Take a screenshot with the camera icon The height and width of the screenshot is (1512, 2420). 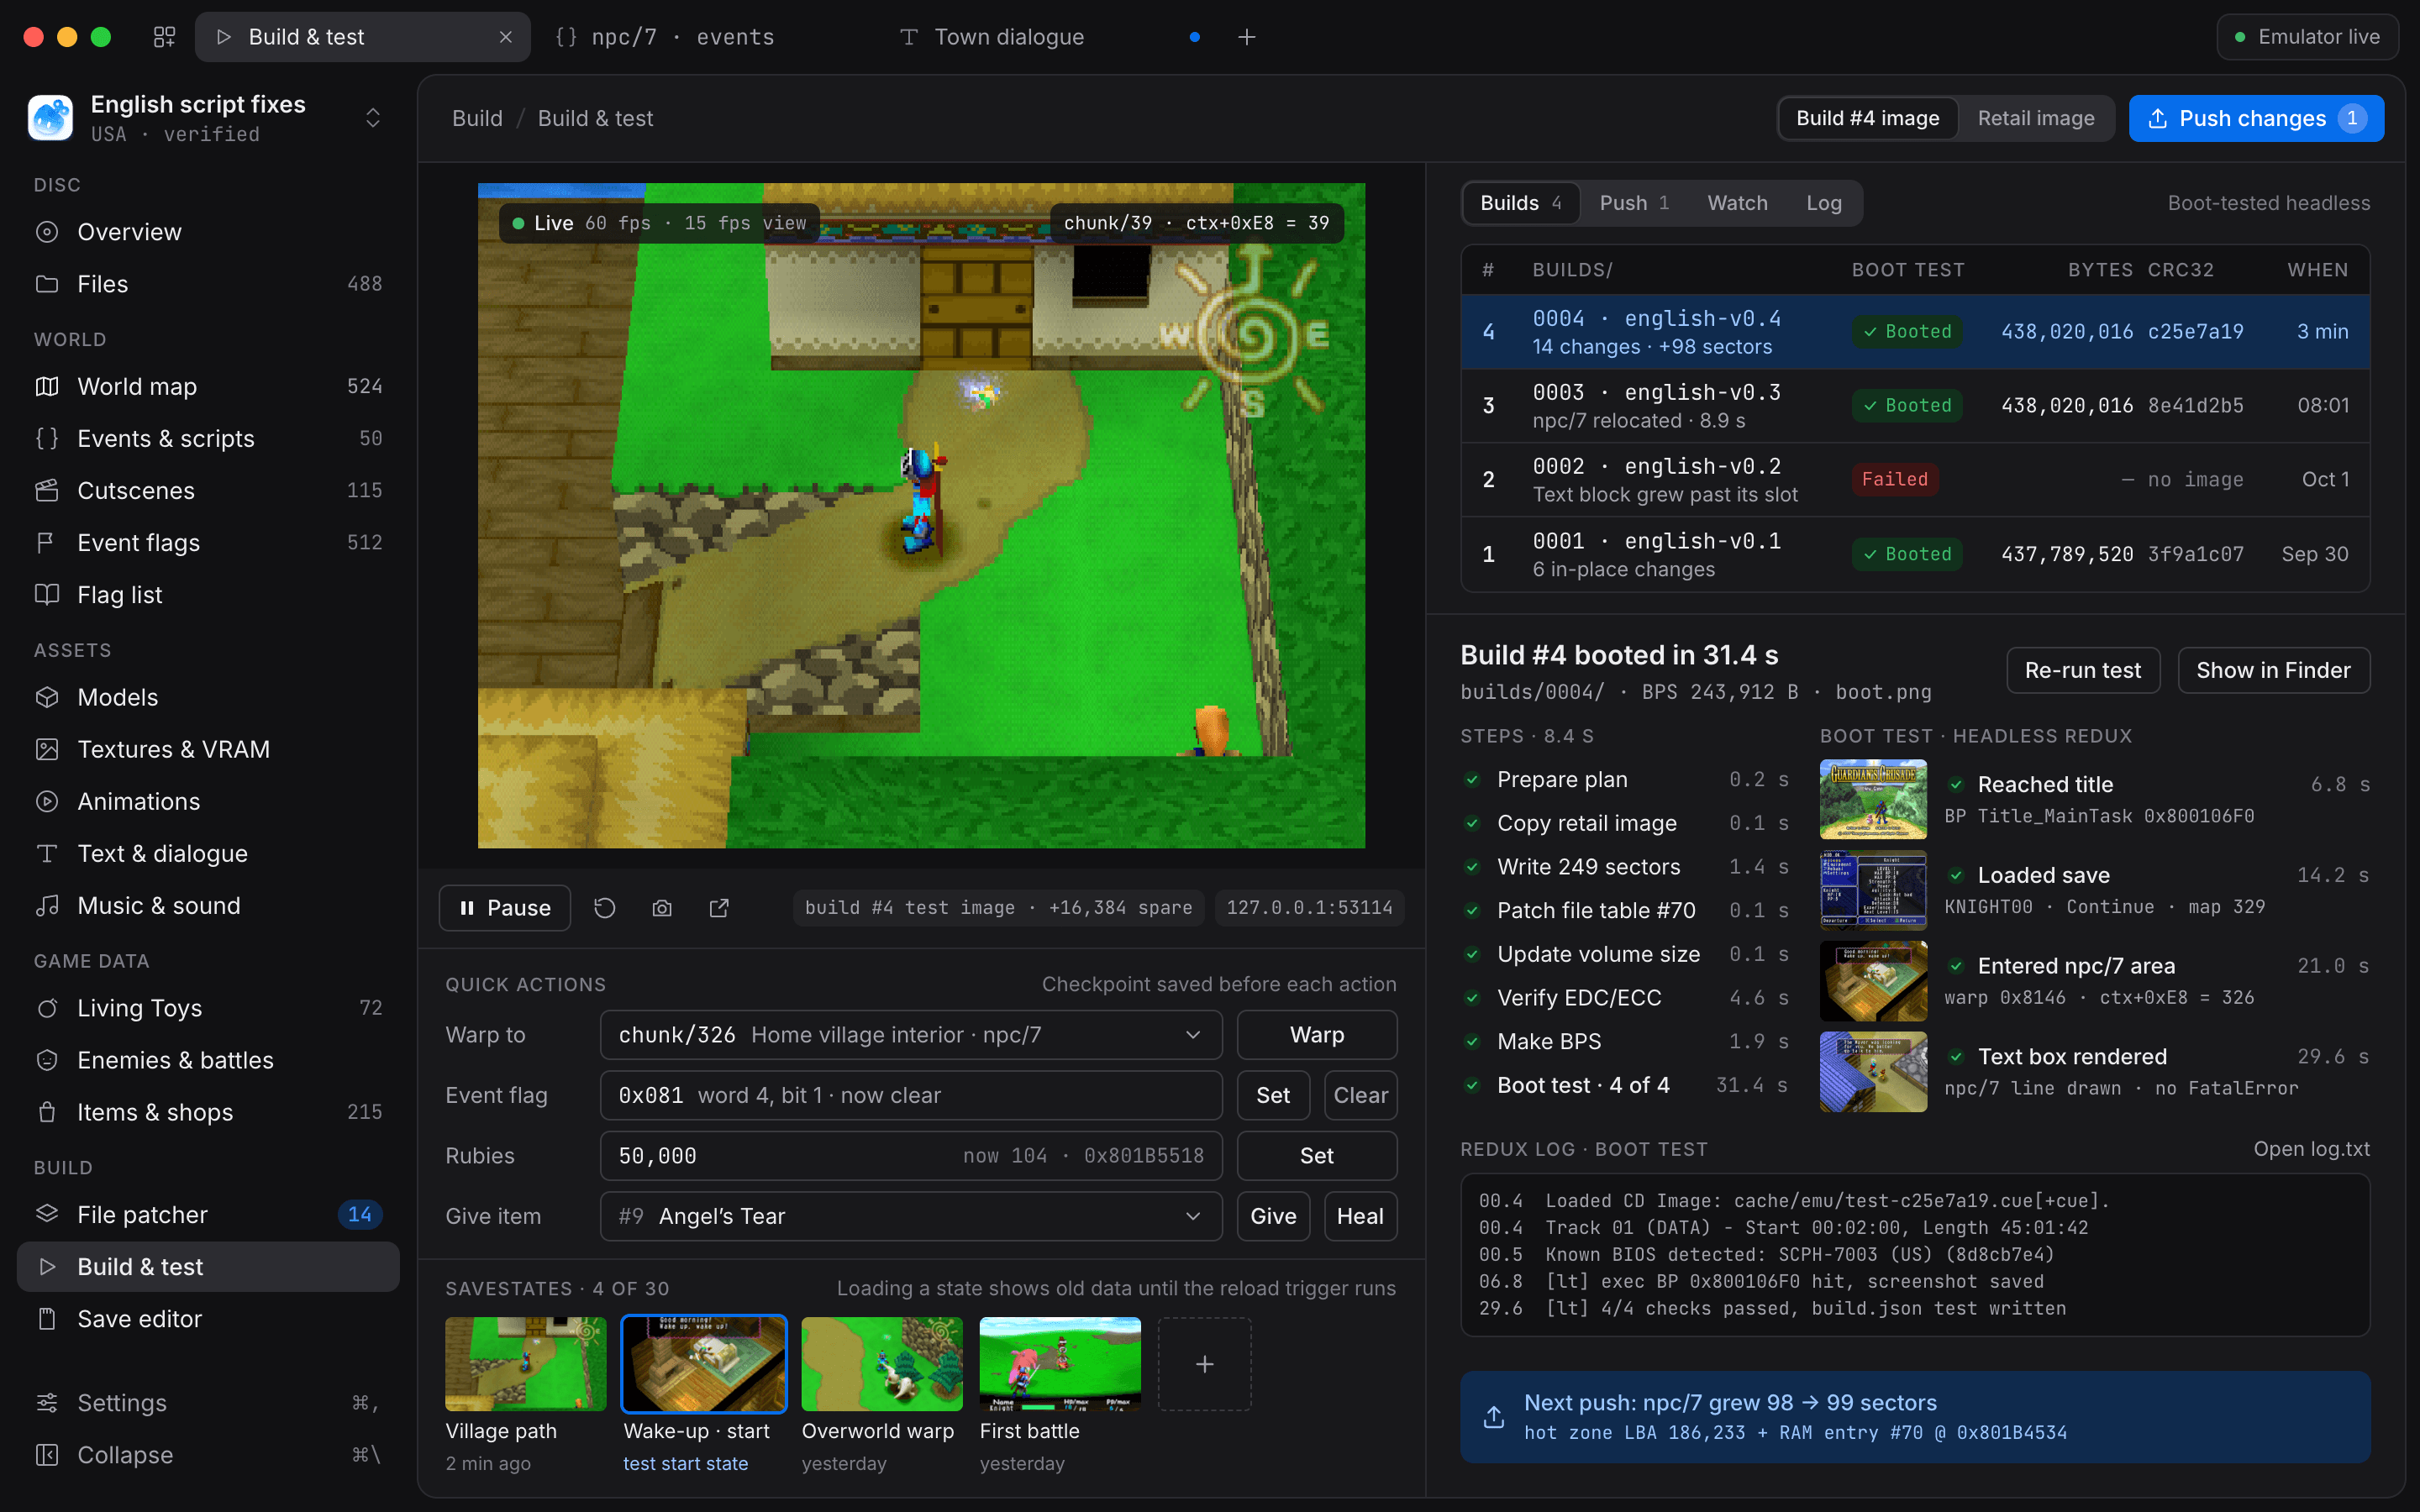click(662, 908)
